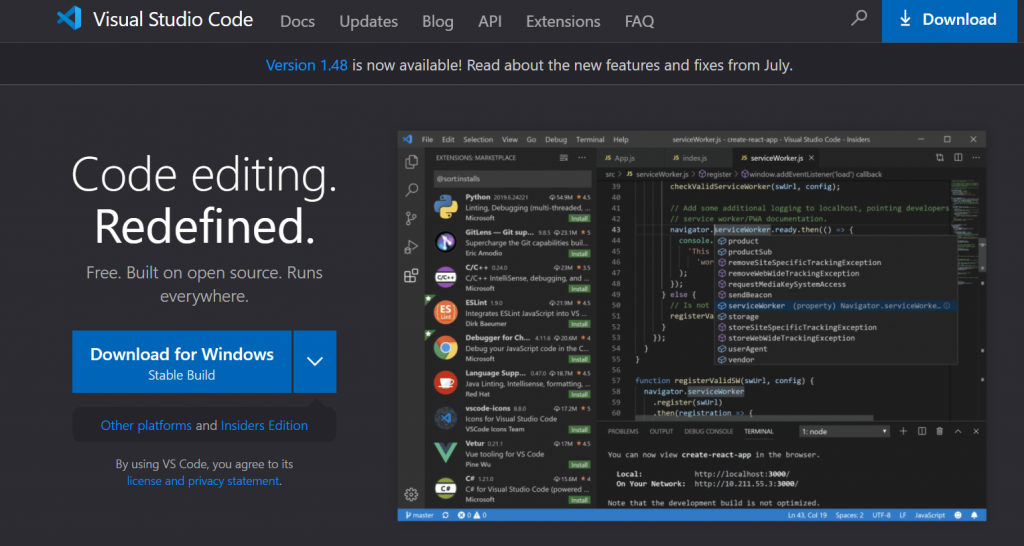Click the feedback smiley status bar icon
The width and height of the screenshot is (1024, 546).
[x=958, y=515]
